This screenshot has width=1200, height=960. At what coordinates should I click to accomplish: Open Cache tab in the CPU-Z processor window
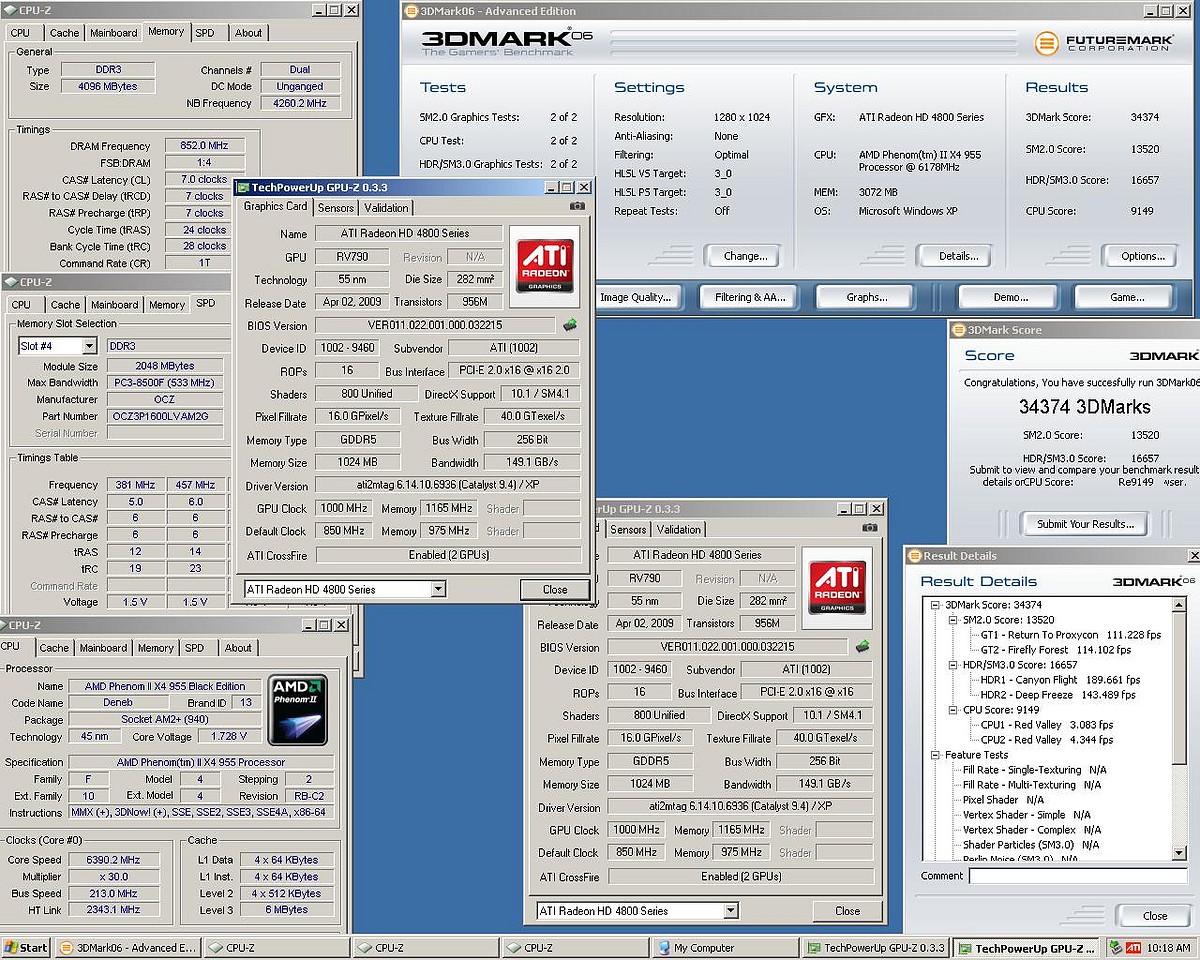(54, 648)
